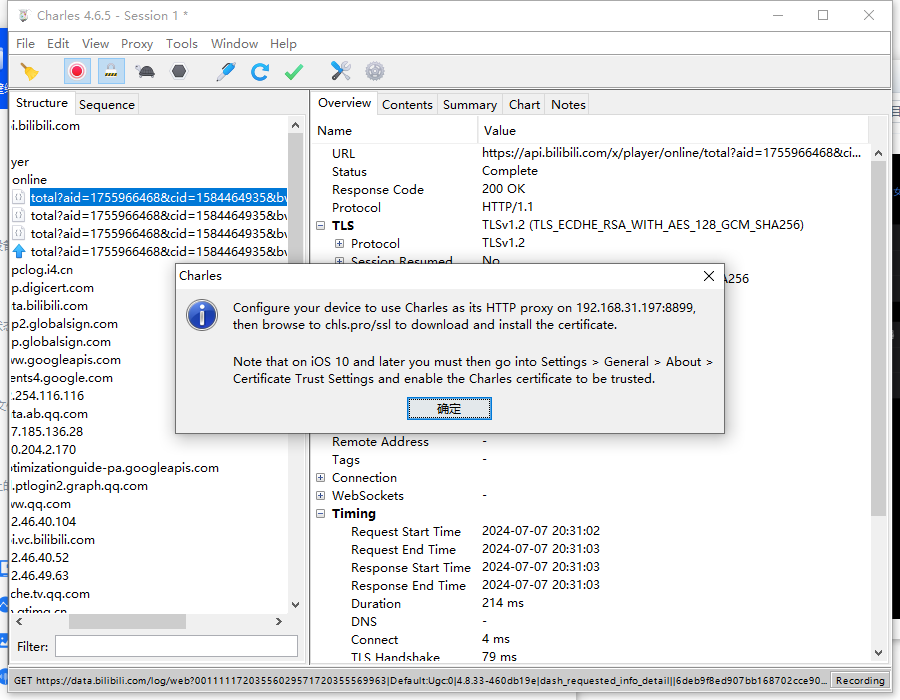Click the broom Clear Session icon
900x700 pixels.
point(29,72)
